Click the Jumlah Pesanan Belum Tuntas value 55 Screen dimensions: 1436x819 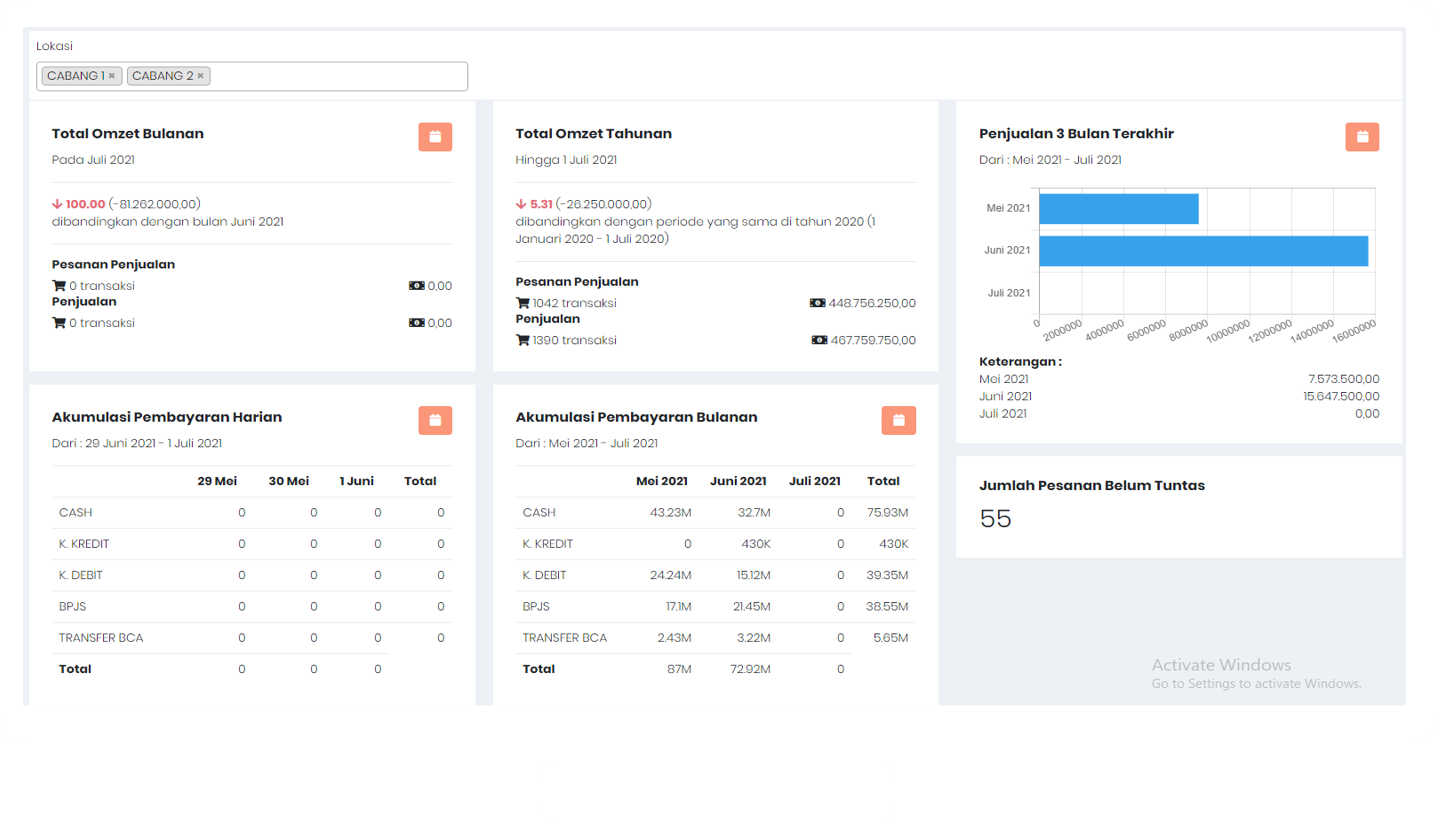coord(995,519)
